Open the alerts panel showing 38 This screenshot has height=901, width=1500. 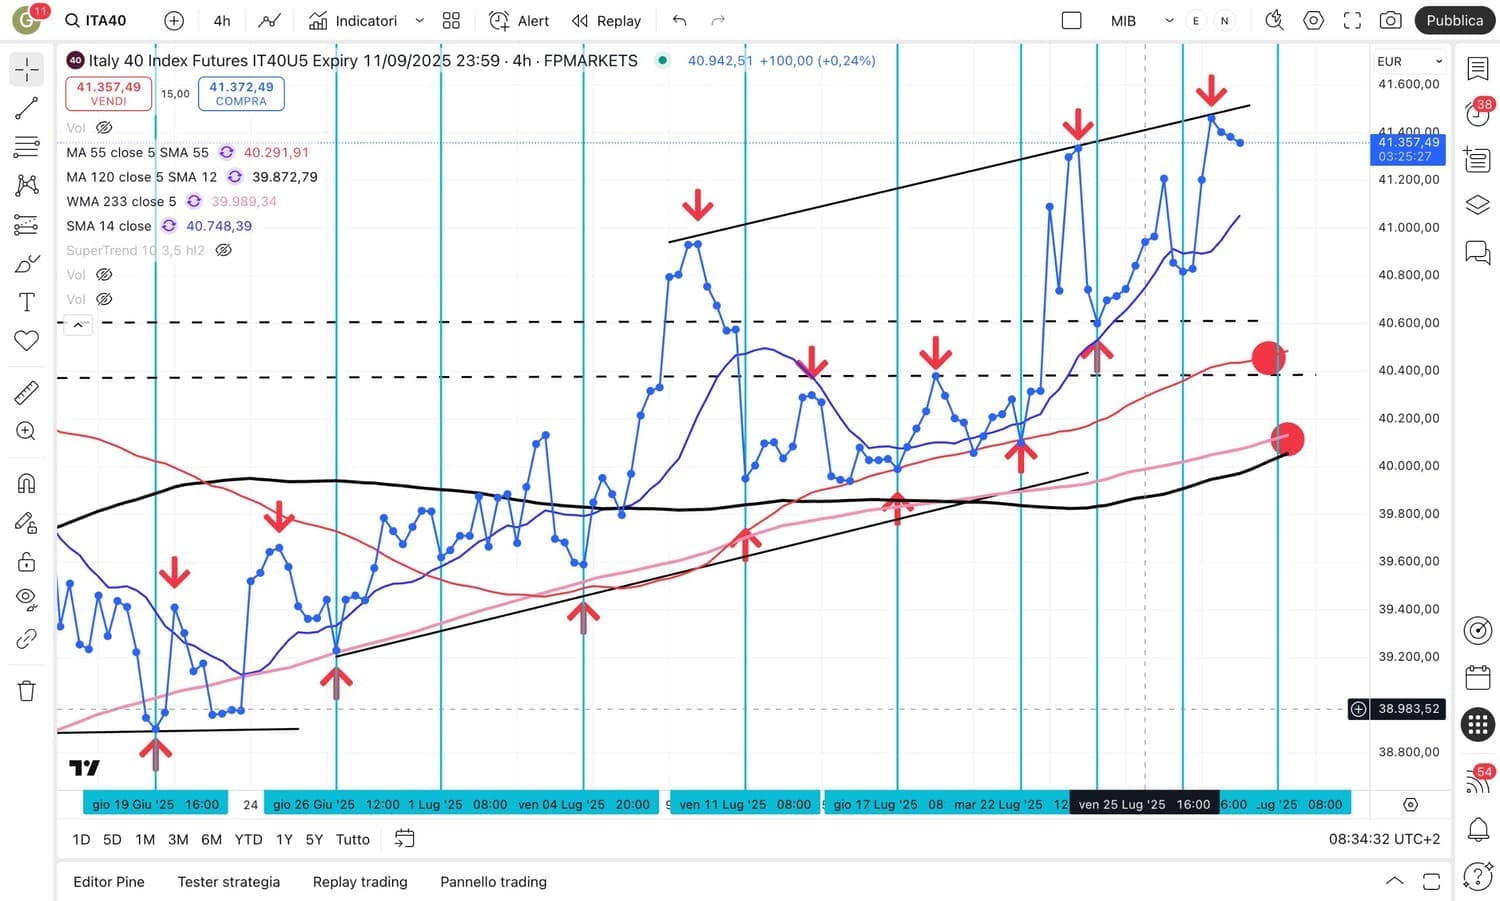(x=1478, y=113)
